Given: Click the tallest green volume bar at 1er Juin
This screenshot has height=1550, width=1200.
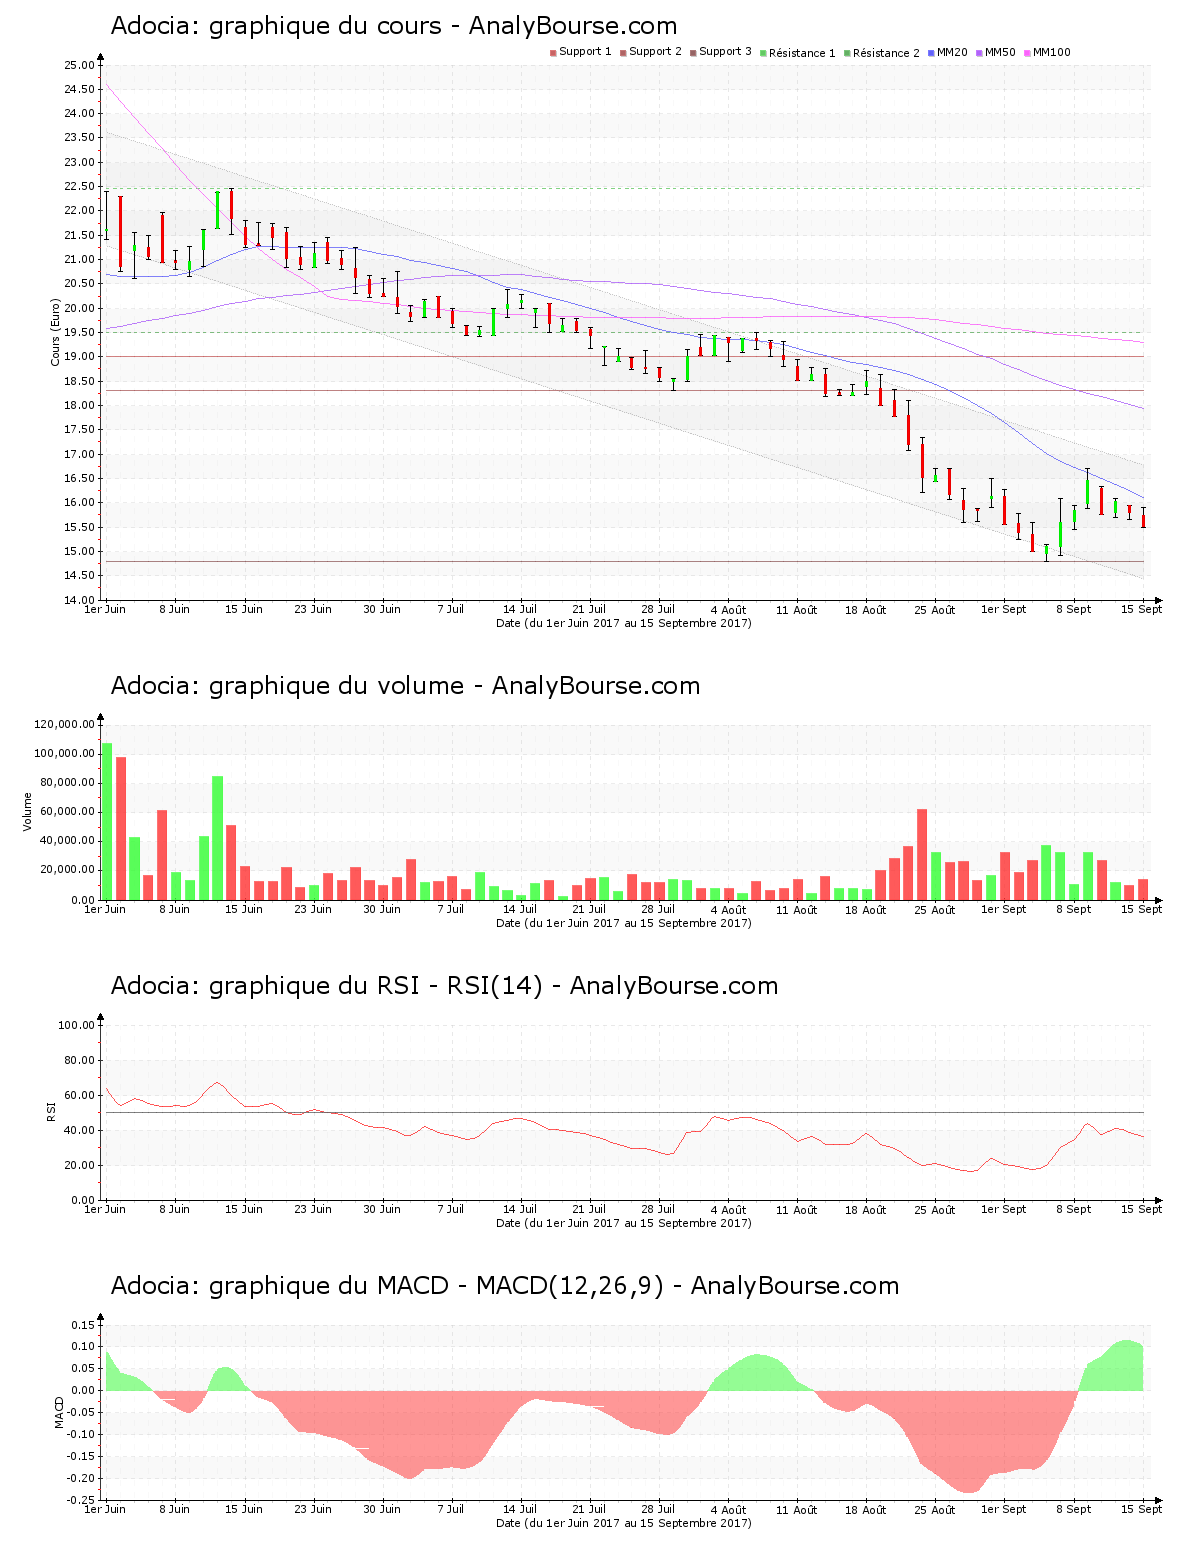Looking at the screenshot, I should click(x=107, y=821).
